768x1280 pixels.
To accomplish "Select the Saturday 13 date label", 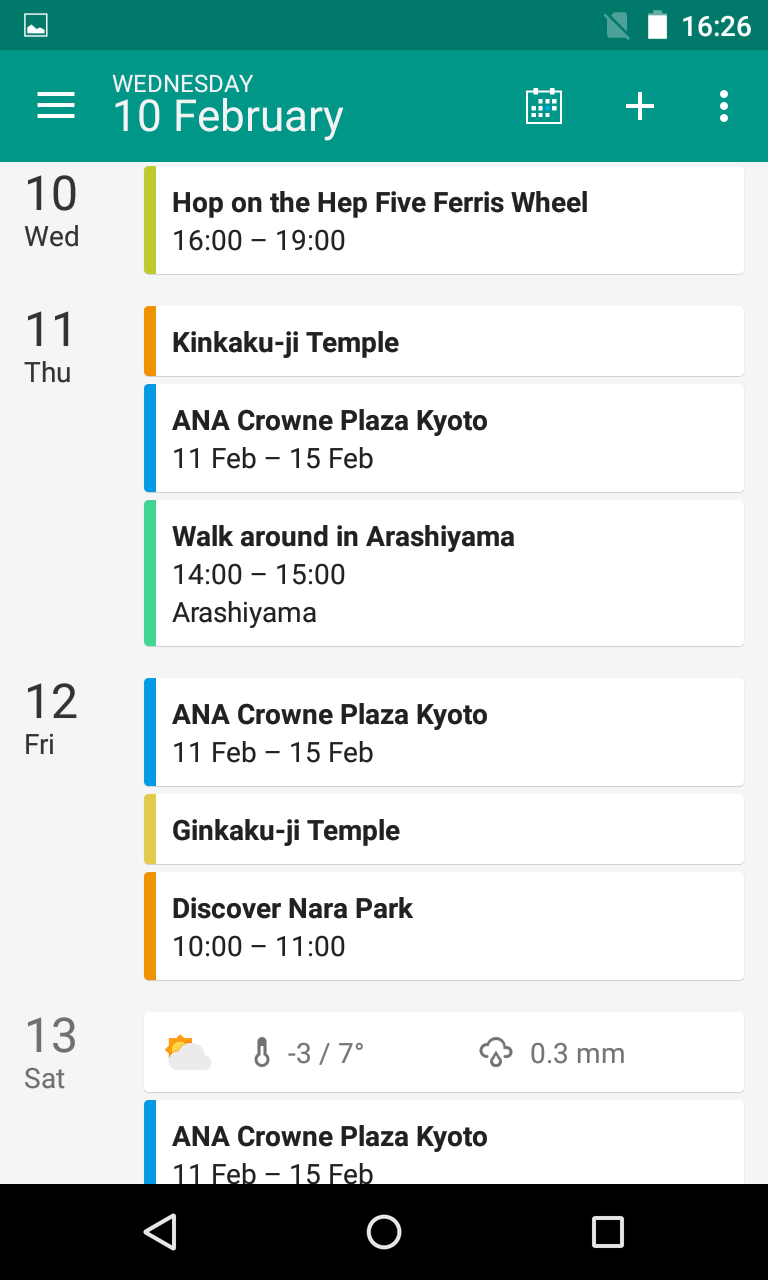I will [x=50, y=1052].
